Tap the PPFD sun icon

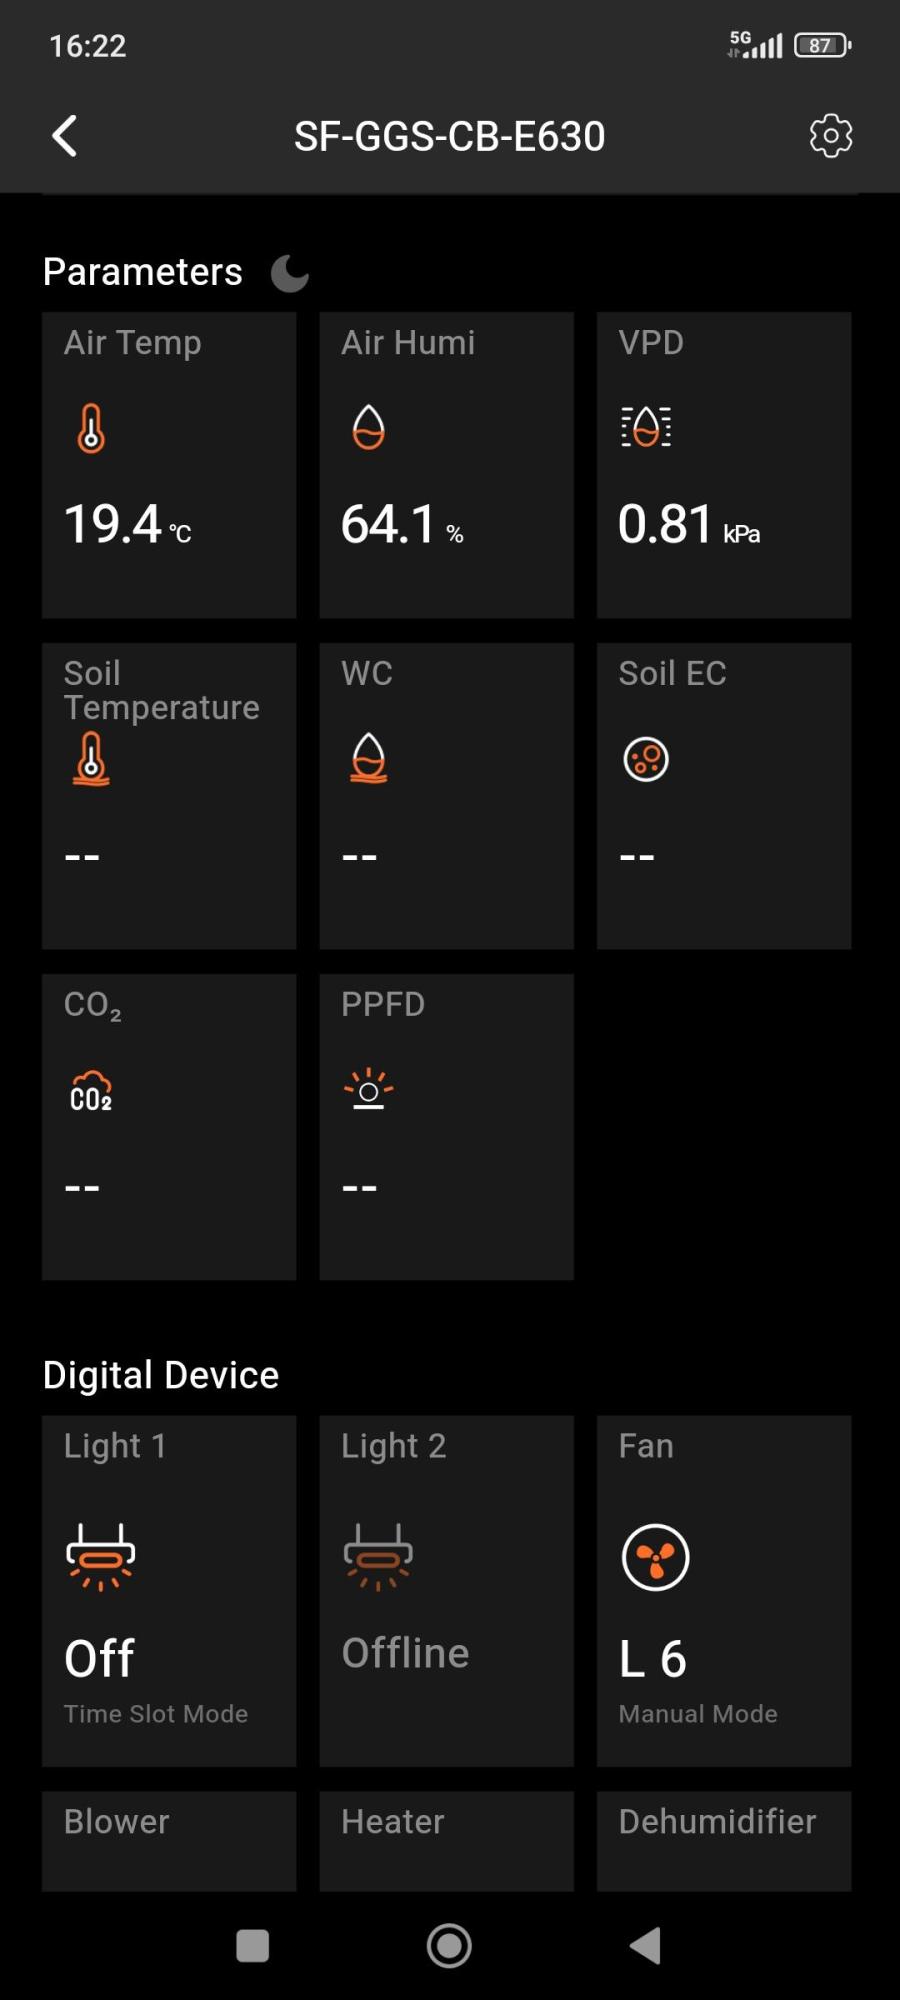point(368,1090)
